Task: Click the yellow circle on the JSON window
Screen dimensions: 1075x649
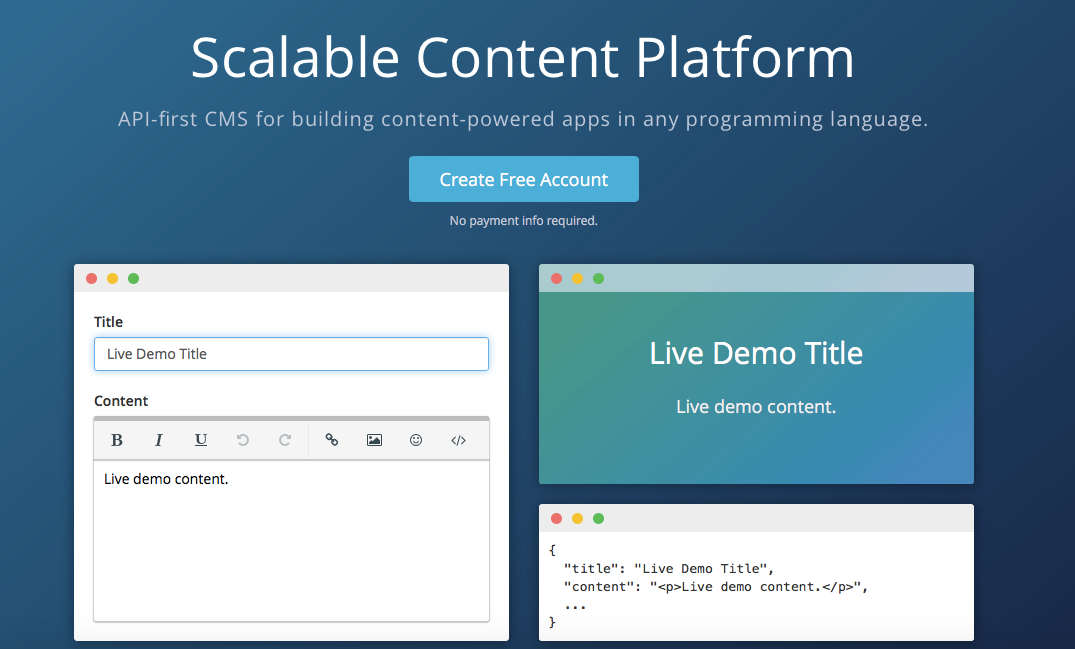Action: 577,518
